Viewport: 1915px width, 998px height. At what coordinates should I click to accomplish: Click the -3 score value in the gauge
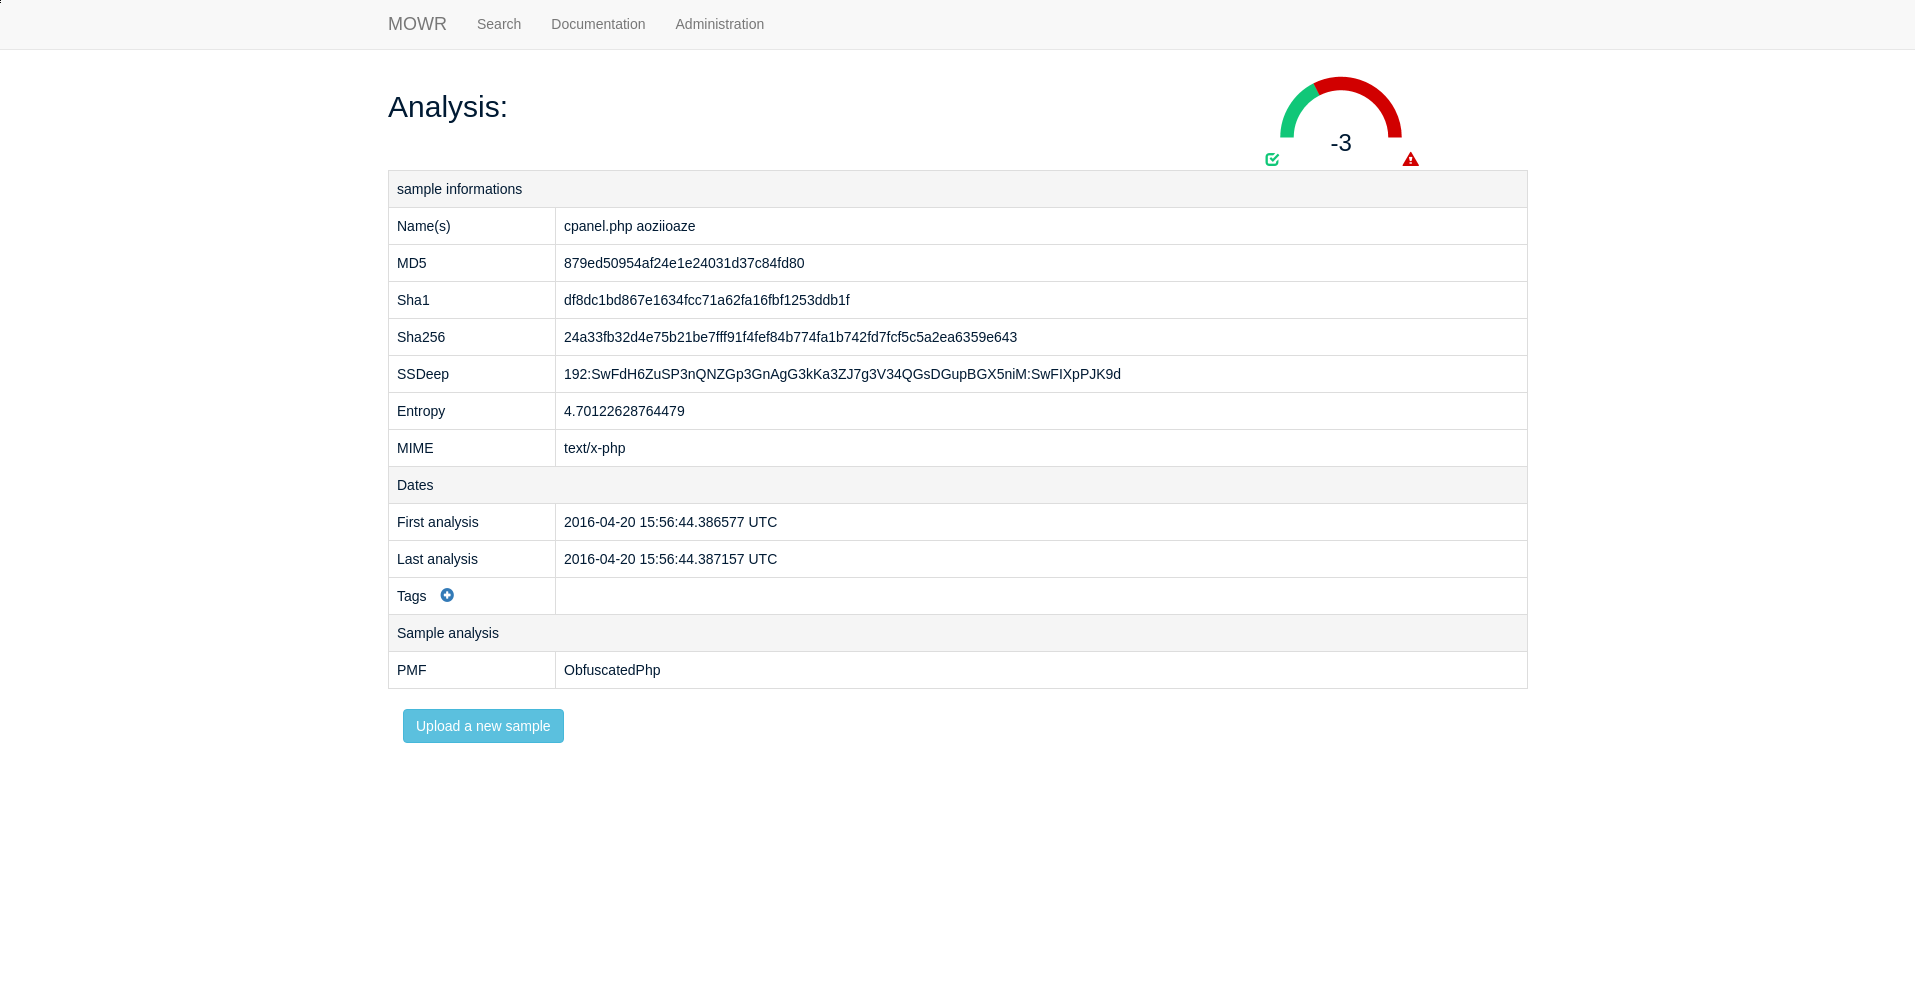click(1341, 143)
